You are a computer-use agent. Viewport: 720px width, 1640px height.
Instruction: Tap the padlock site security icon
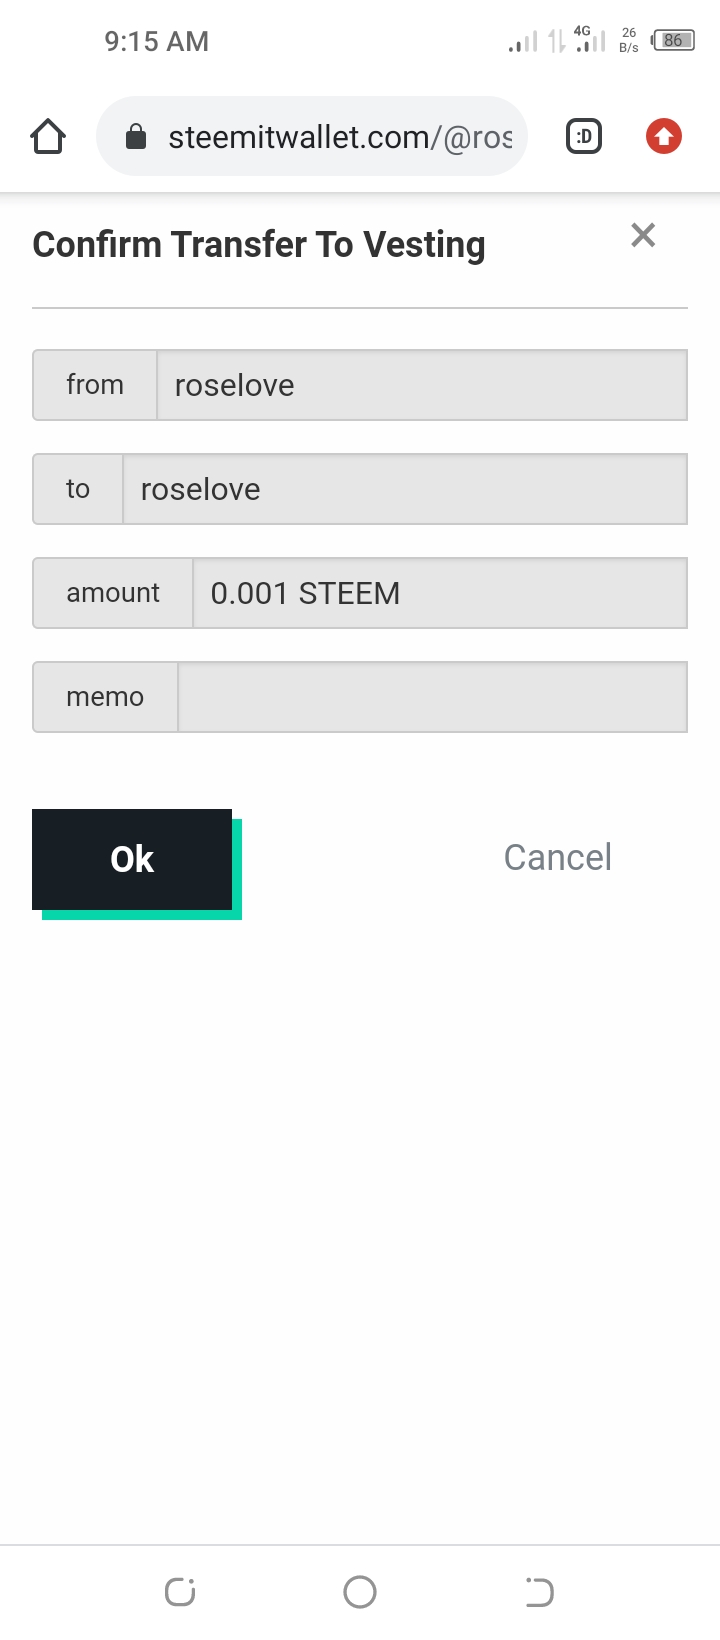[136, 137]
